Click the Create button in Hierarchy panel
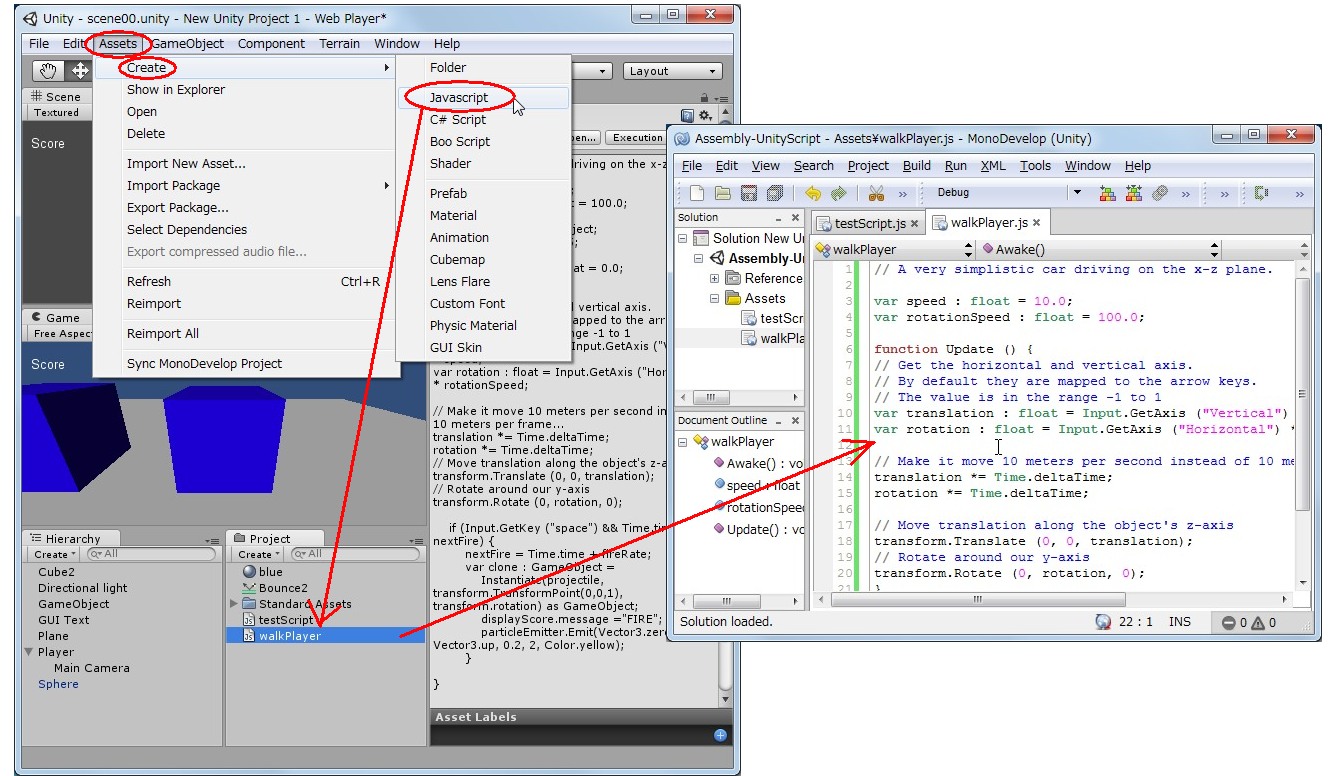Viewport: 1330px width, 776px height. 54,554
